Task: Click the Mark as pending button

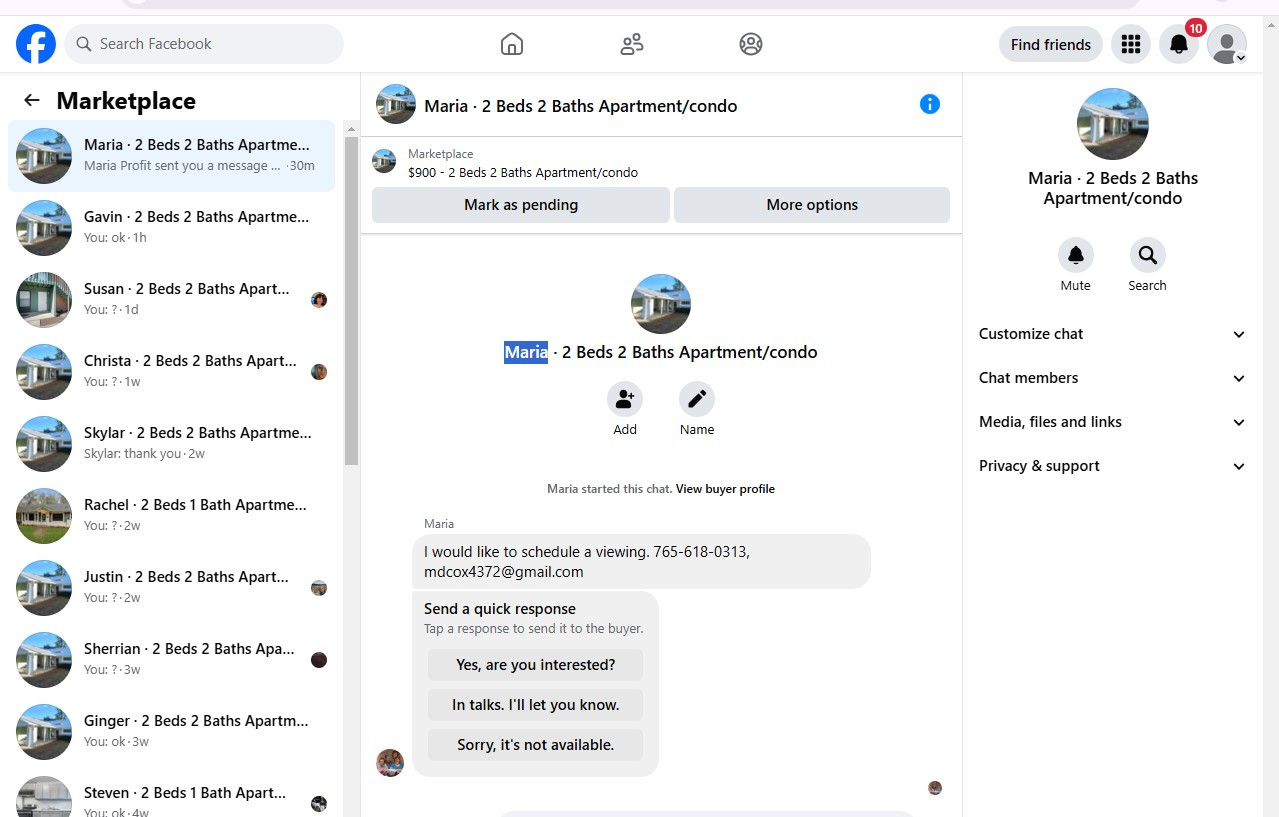Action: pos(521,205)
